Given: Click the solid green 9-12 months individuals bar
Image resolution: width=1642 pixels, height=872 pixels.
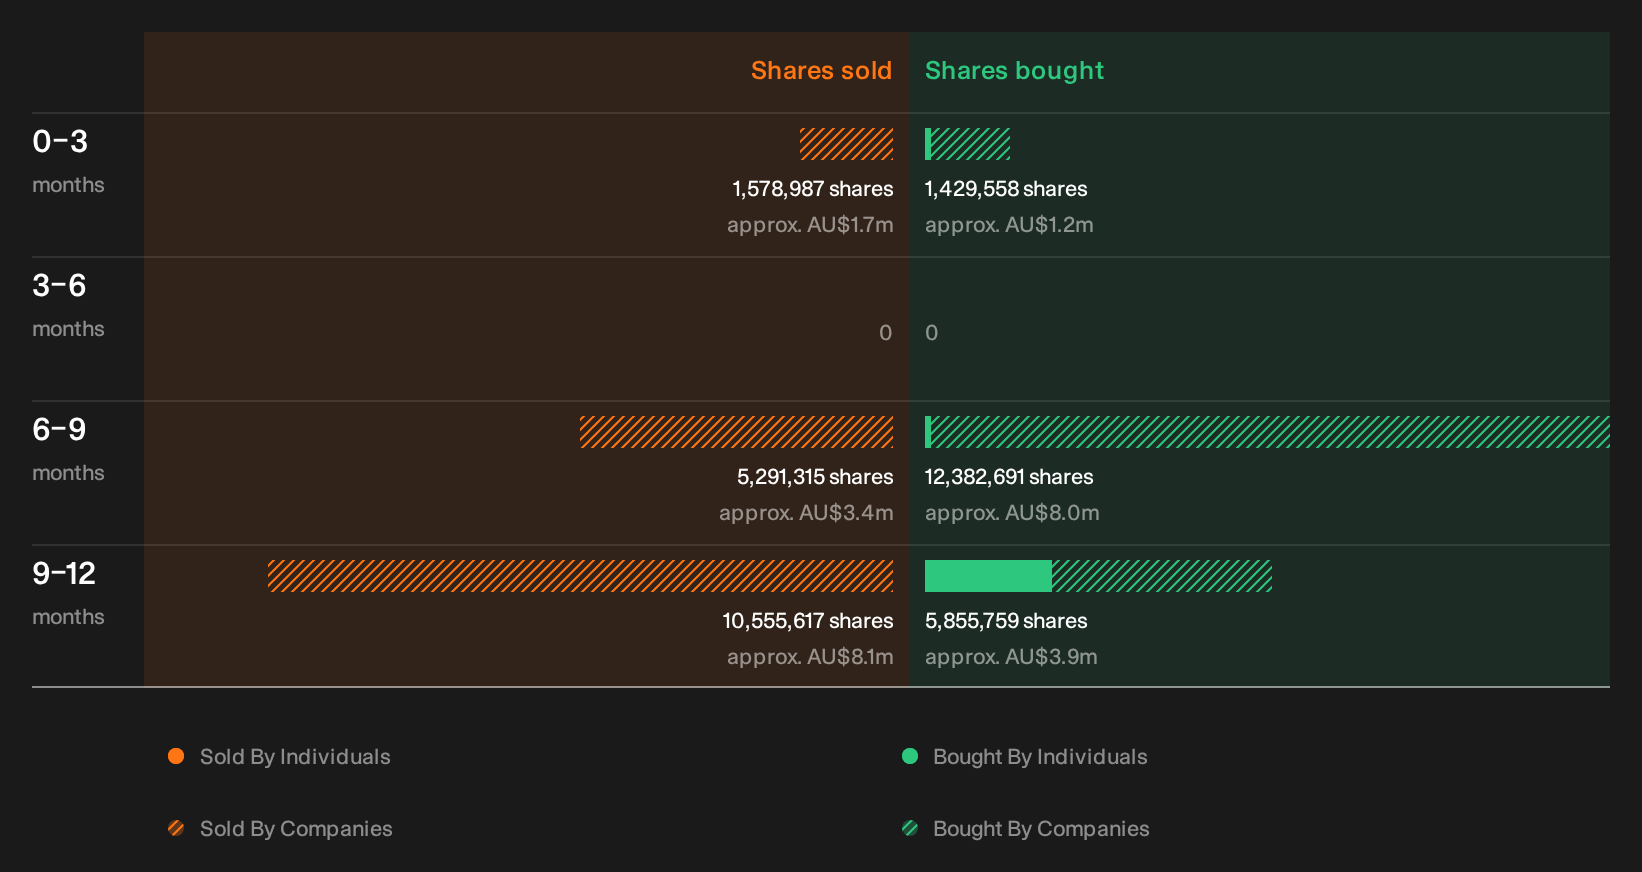Looking at the screenshot, I should [x=988, y=576].
